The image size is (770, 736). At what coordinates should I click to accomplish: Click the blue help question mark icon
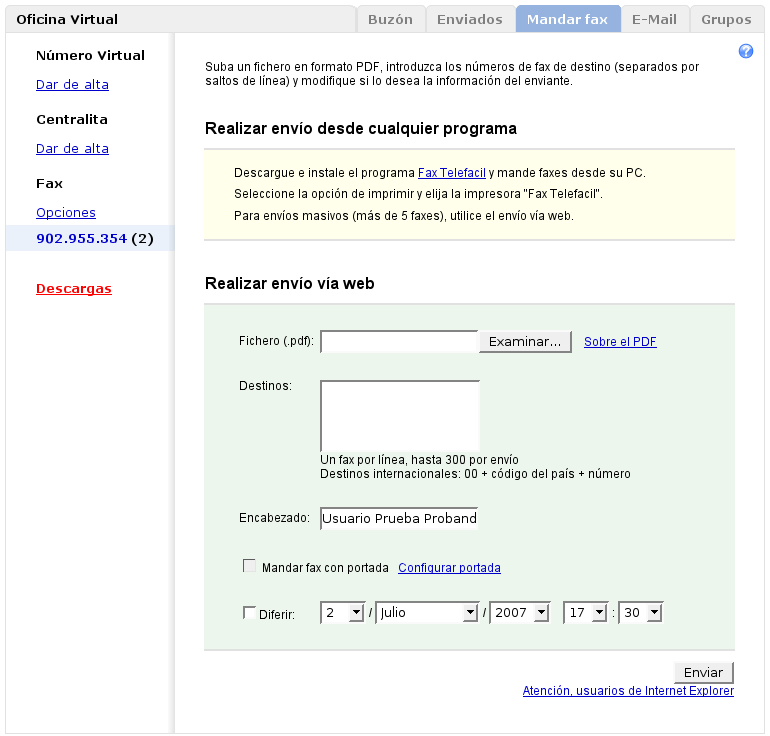click(x=746, y=52)
